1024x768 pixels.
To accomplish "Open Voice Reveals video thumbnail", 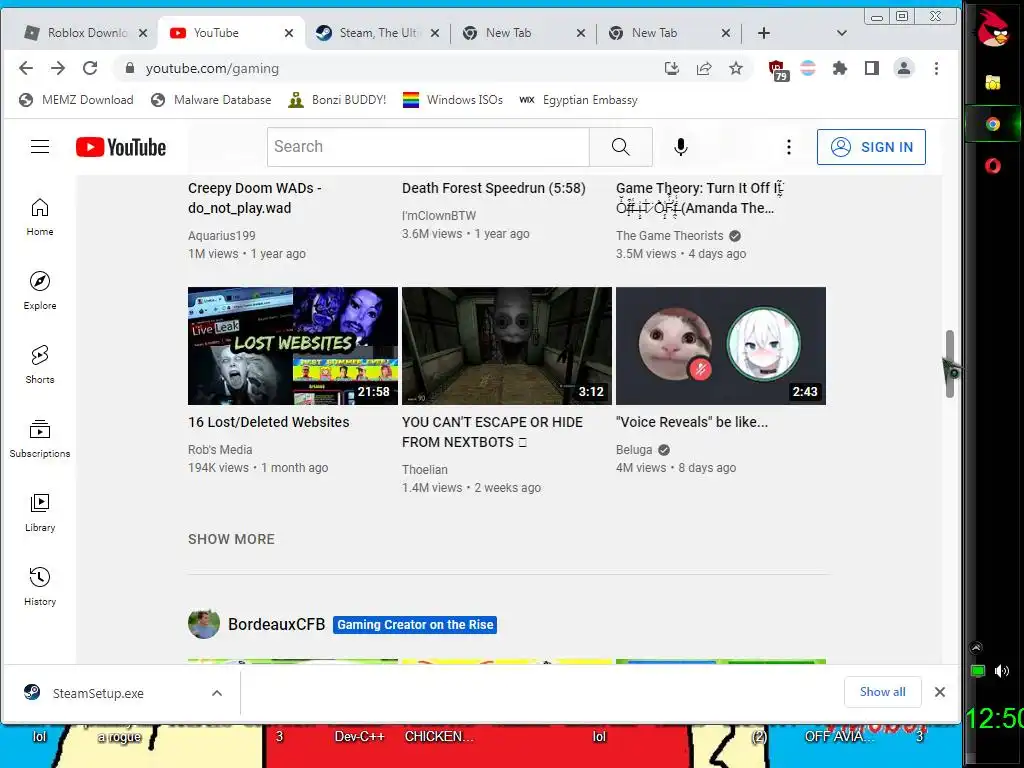I will coord(721,346).
